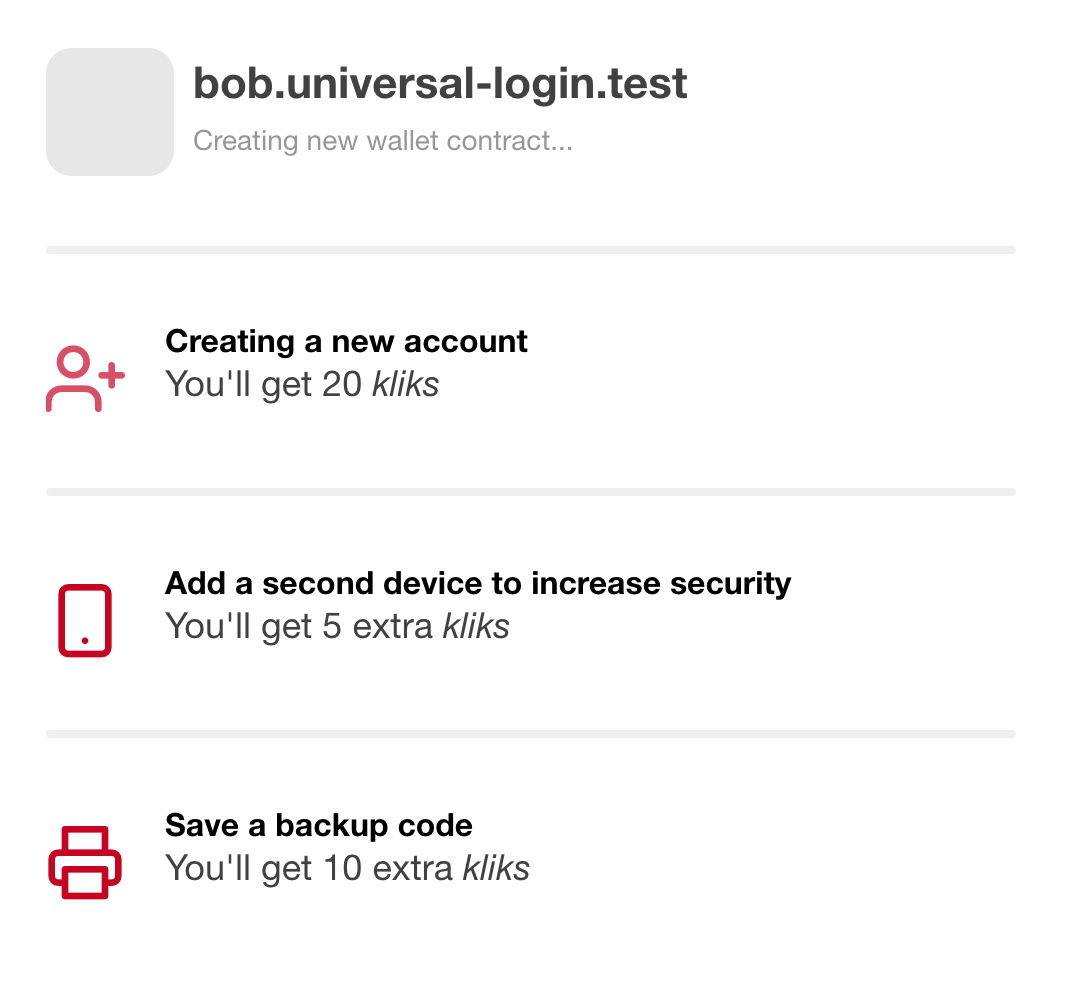Click the divider above the second device item

[531, 492]
